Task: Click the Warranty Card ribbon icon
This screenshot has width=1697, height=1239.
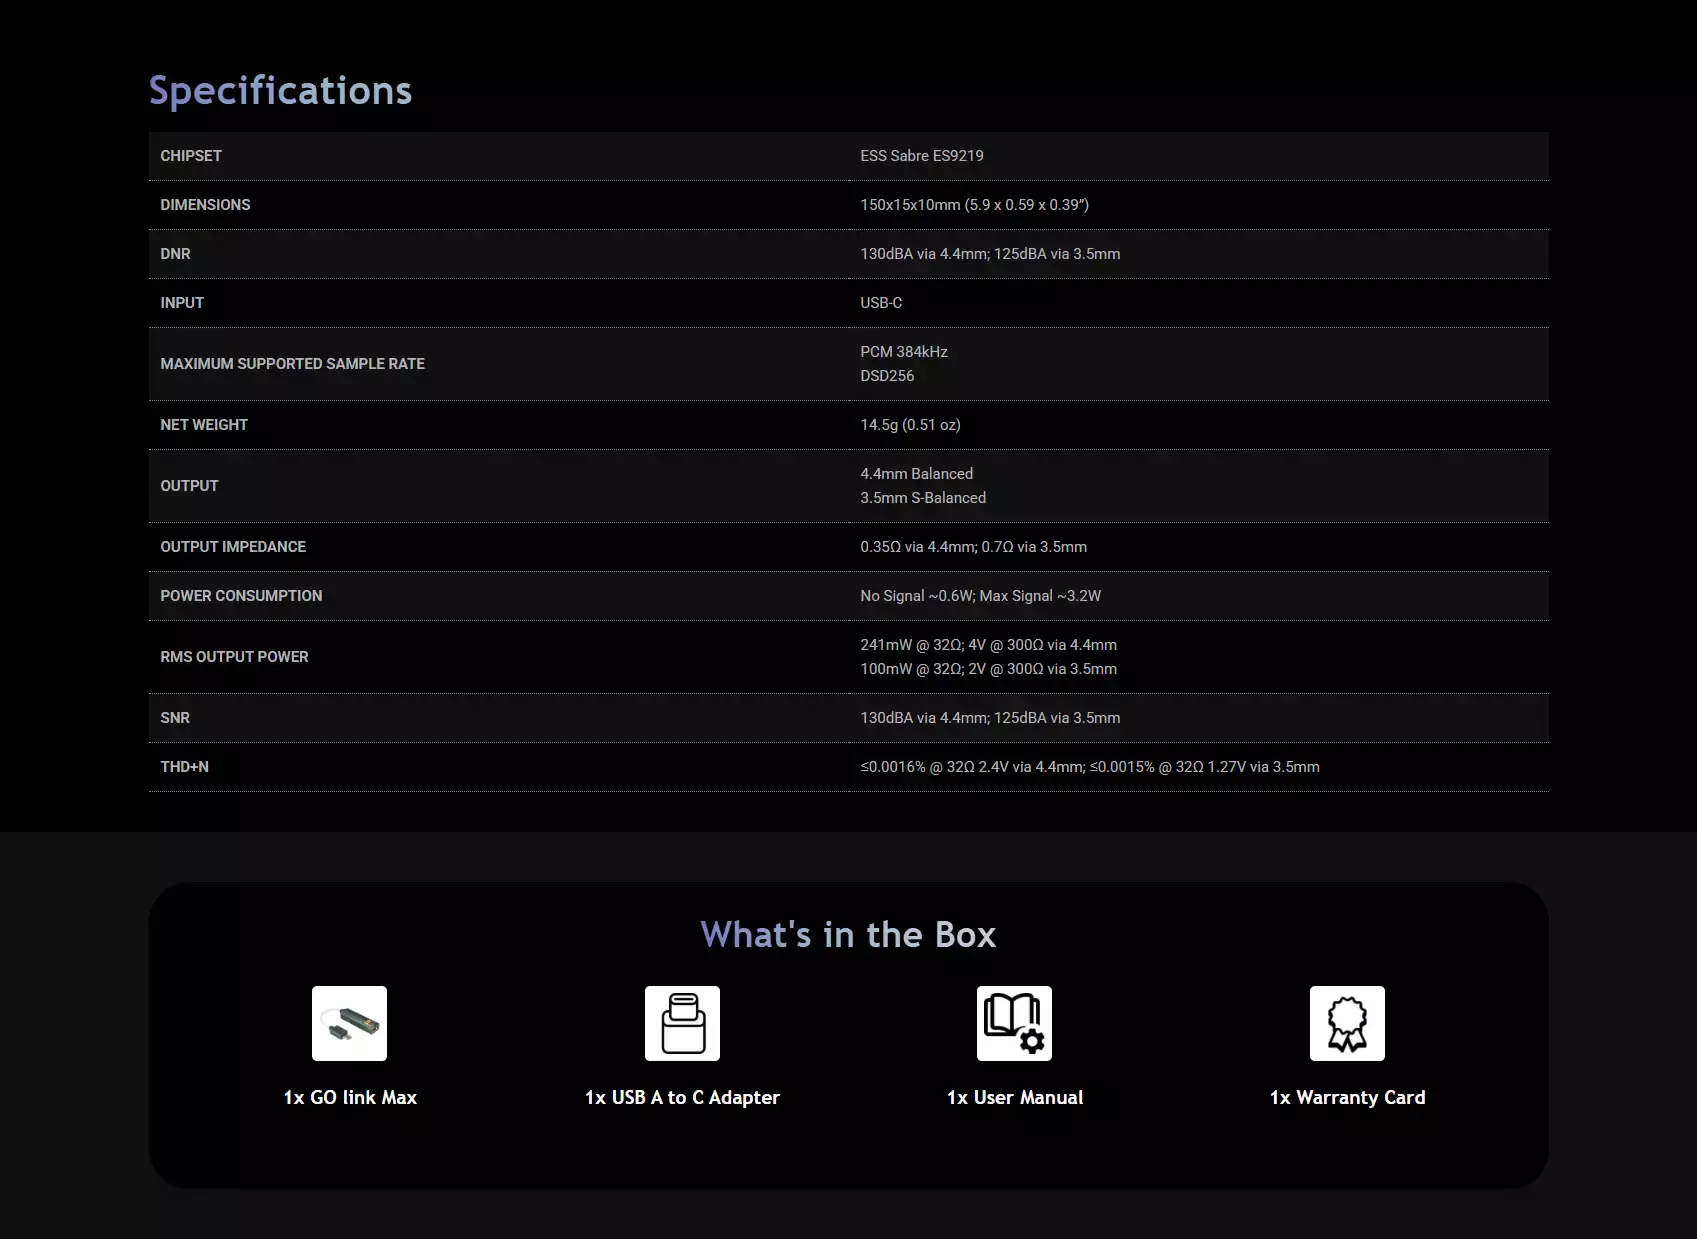Action: (1347, 1023)
